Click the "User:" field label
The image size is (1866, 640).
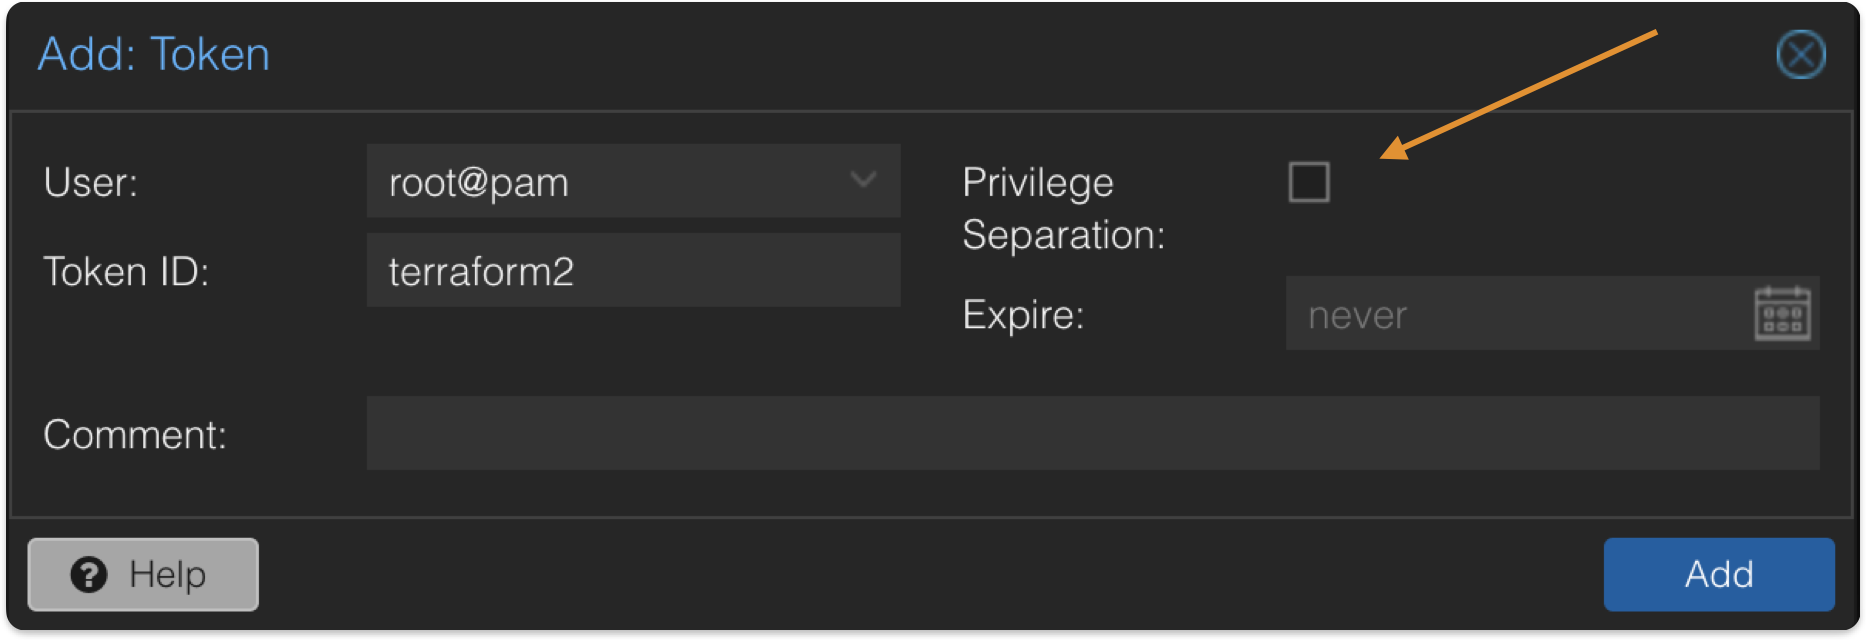(91, 183)
